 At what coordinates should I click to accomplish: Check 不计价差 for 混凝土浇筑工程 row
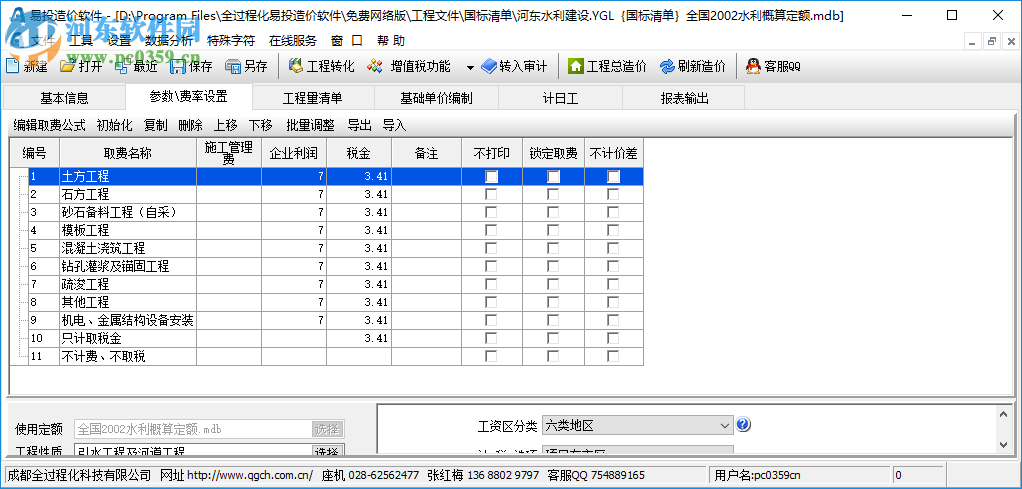613,248
